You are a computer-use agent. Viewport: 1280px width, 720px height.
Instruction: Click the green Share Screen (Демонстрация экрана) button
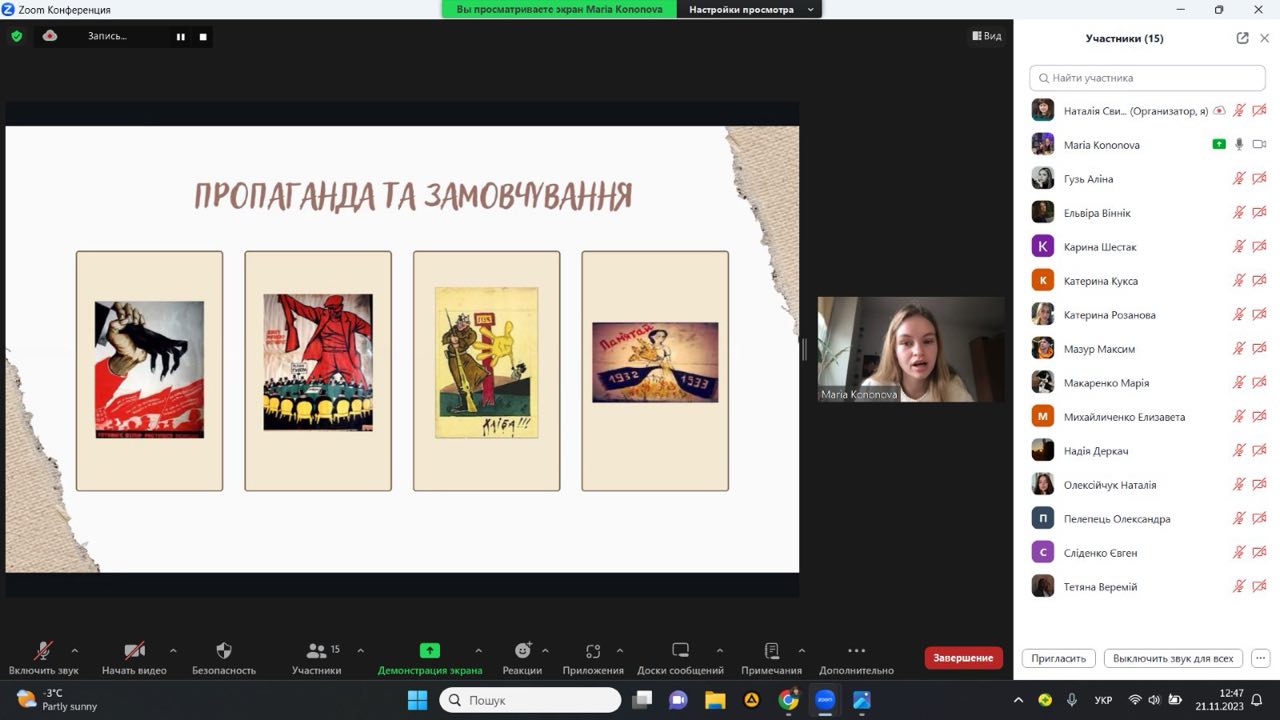(x=430, y=659)
